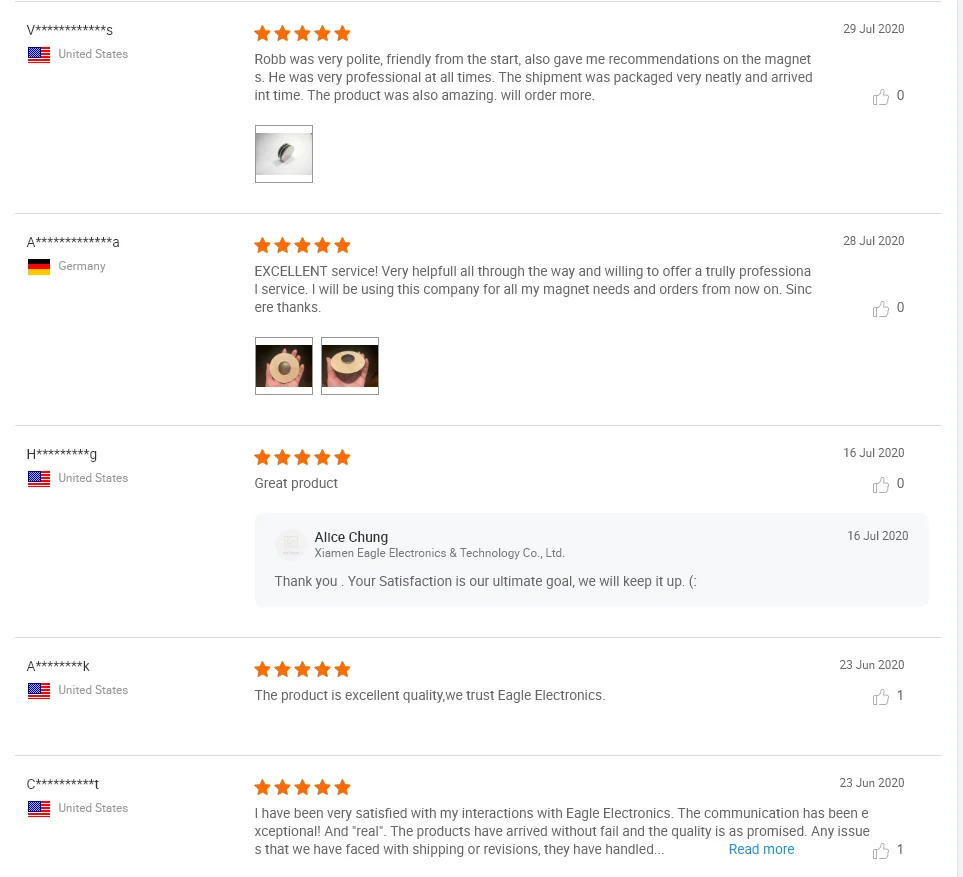Thumbs-up the 'excellent quality' review

coord(881,697)
